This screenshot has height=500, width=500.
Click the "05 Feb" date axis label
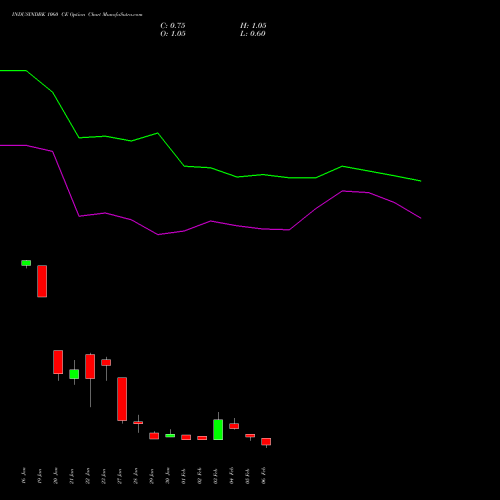point(248,476)
